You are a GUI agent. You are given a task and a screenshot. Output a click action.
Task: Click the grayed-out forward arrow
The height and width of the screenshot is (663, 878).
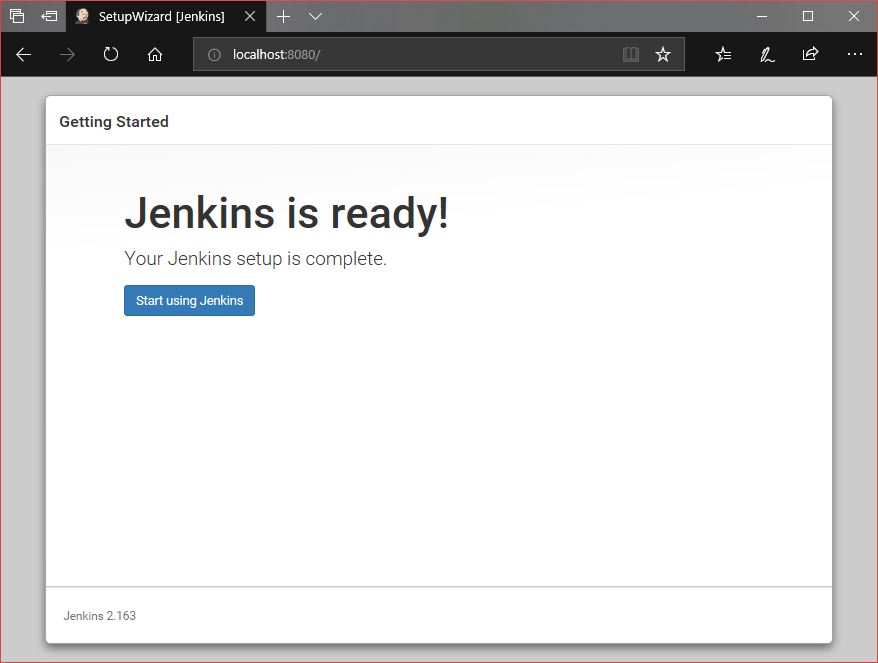click(x=67, y=55)
